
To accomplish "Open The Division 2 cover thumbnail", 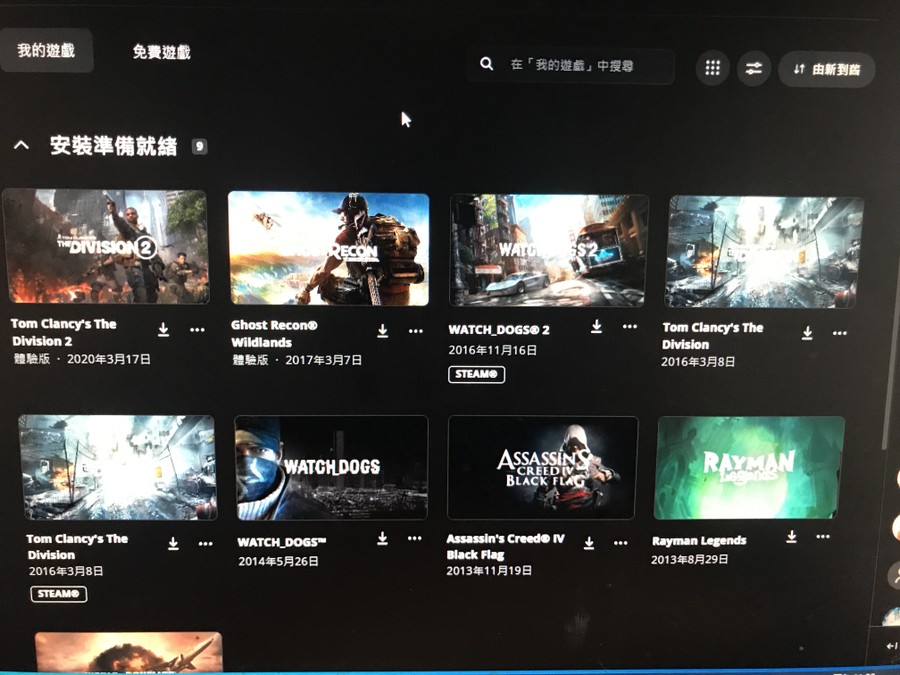I will [x=107, y=246].
